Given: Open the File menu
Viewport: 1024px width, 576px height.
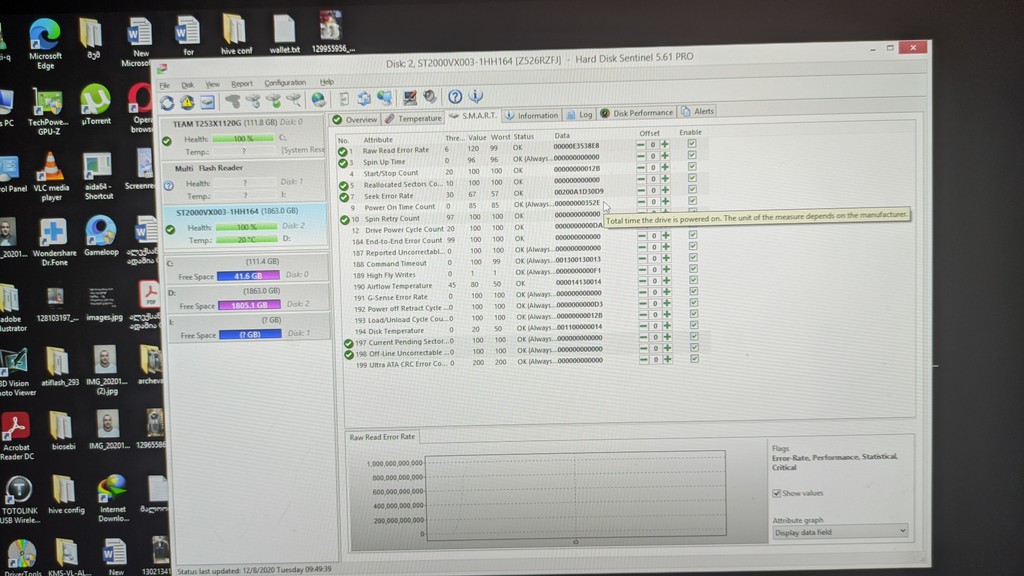Looking at the screenshot, I should click(x=165, y=86).
